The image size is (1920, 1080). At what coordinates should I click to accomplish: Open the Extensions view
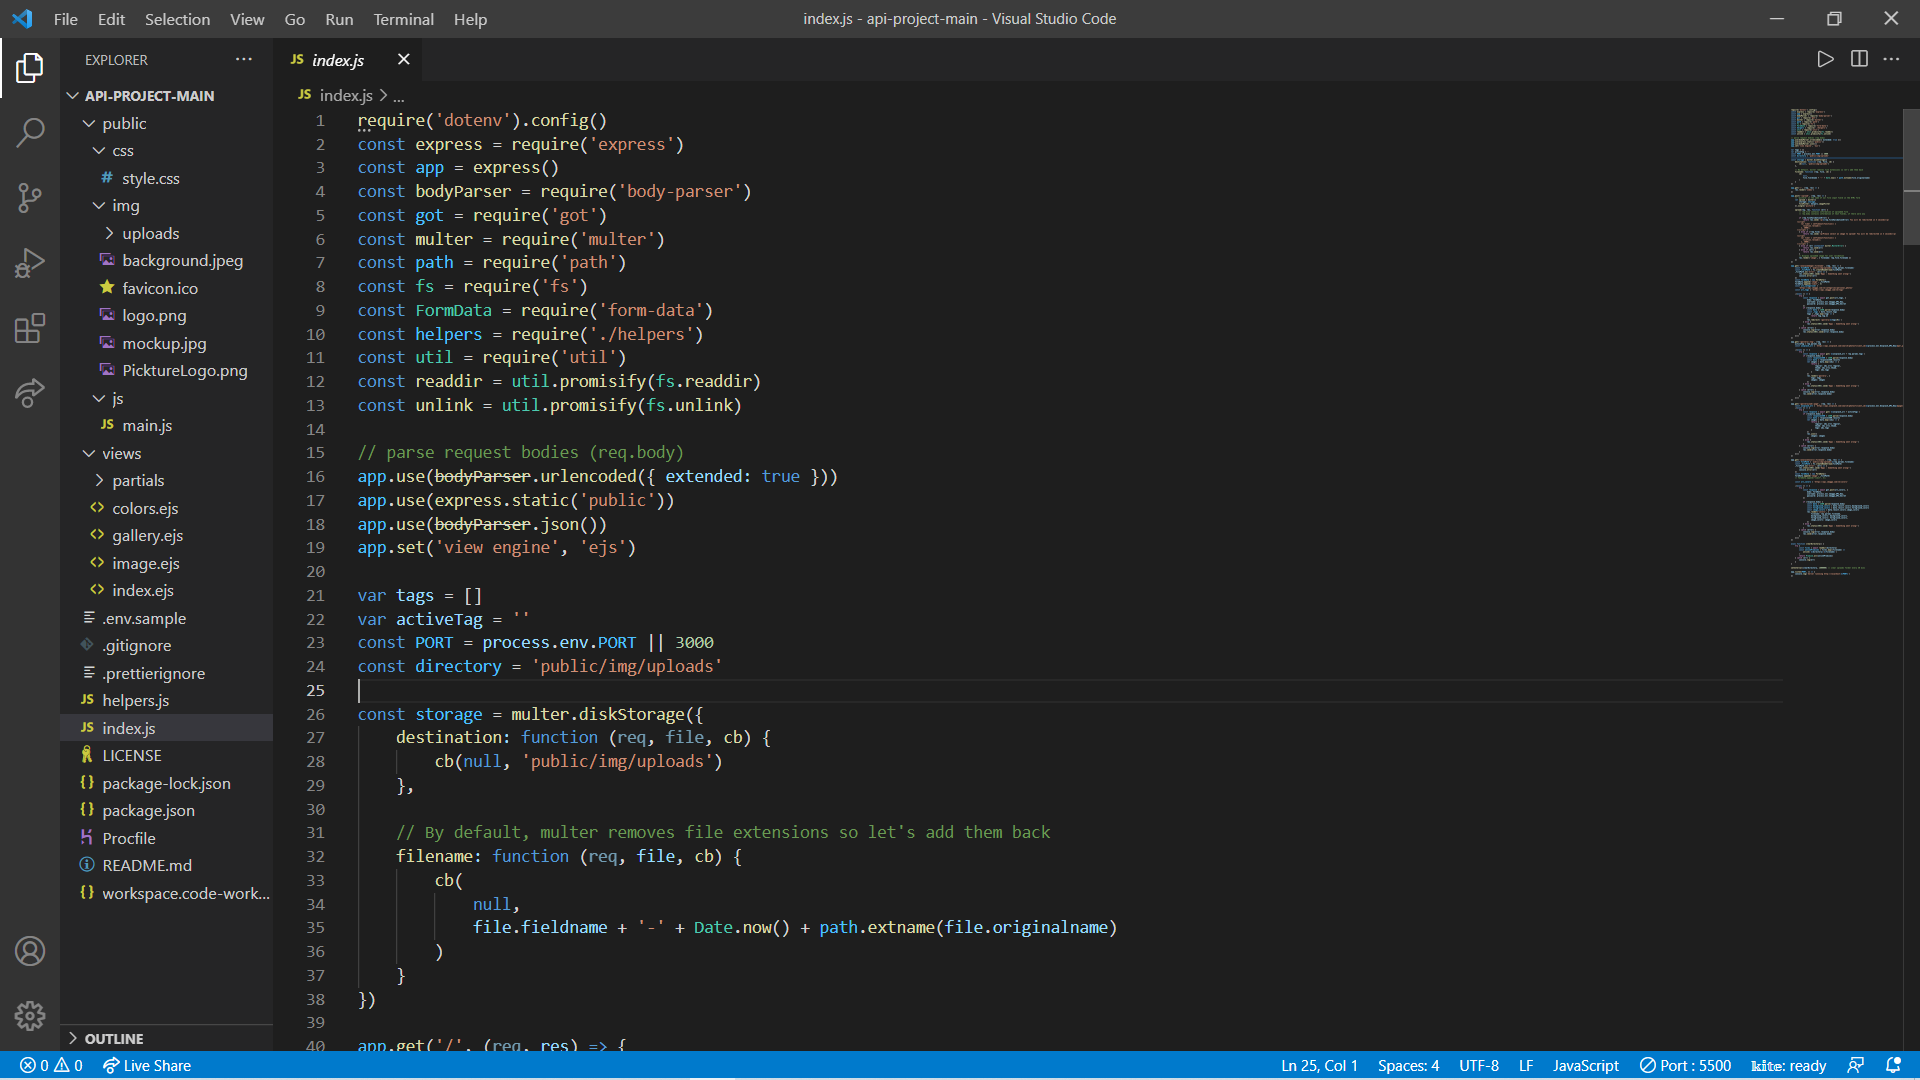click(30, 328)
